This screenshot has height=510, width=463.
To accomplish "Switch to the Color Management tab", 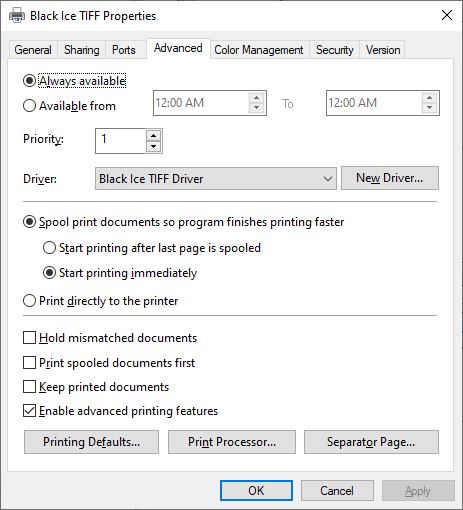I will pos(259,50).
